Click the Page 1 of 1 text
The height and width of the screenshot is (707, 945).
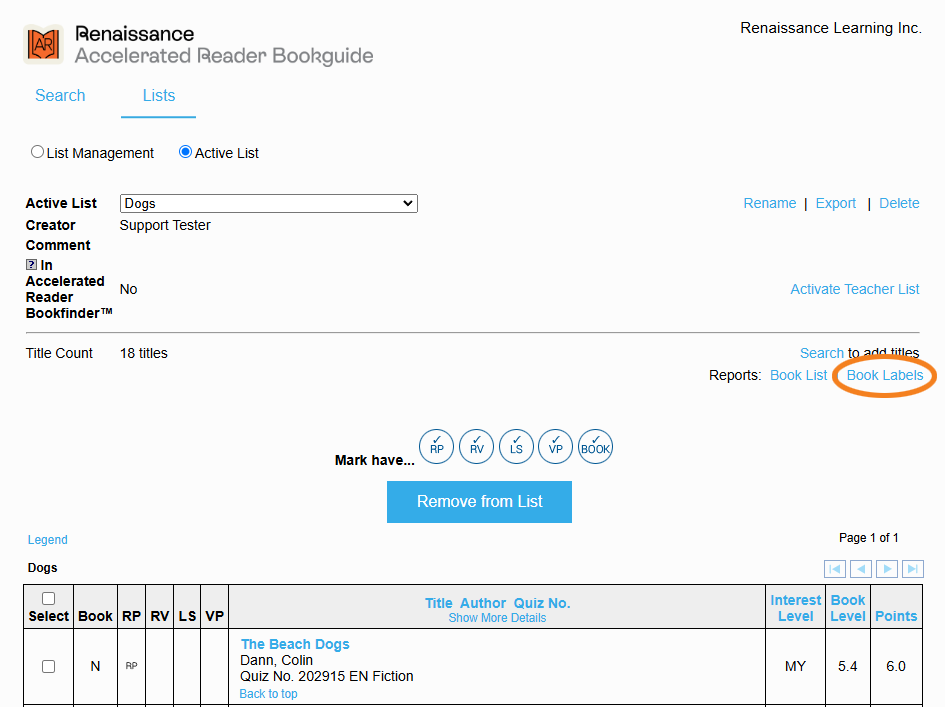pyautogui.click(x=868, y=538)
